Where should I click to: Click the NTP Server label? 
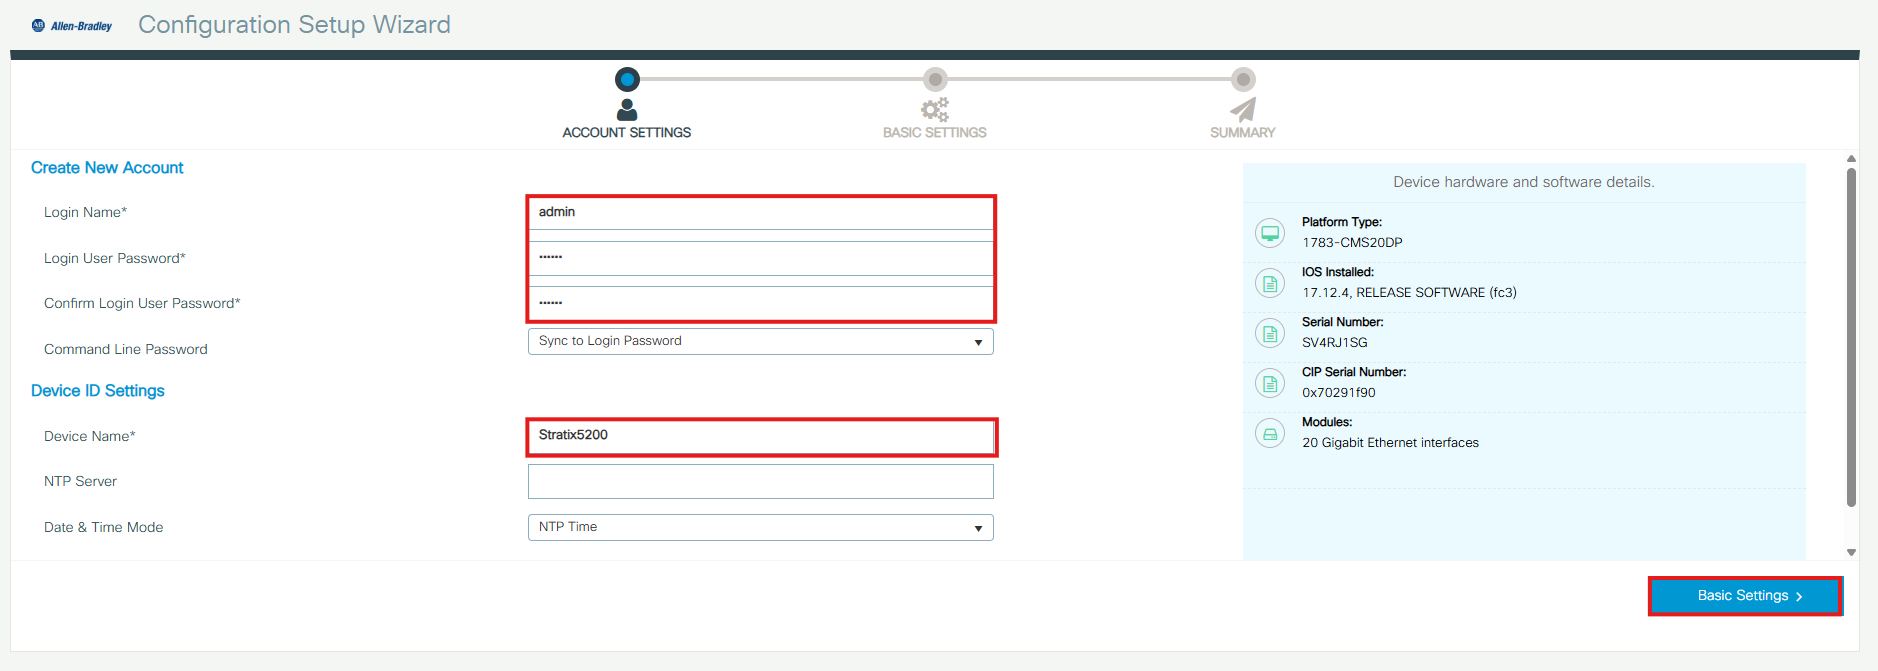80,481
